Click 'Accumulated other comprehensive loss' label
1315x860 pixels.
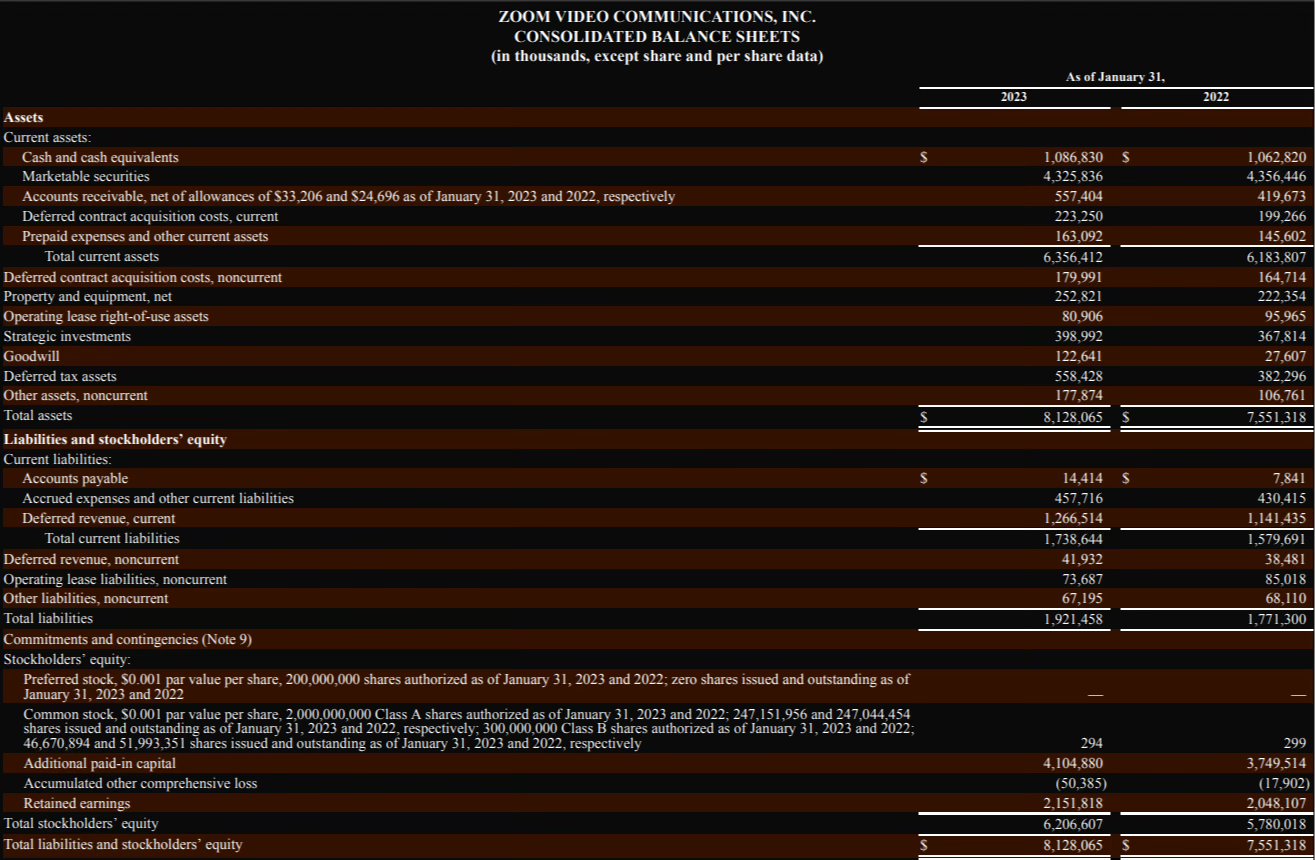point(140,784)
